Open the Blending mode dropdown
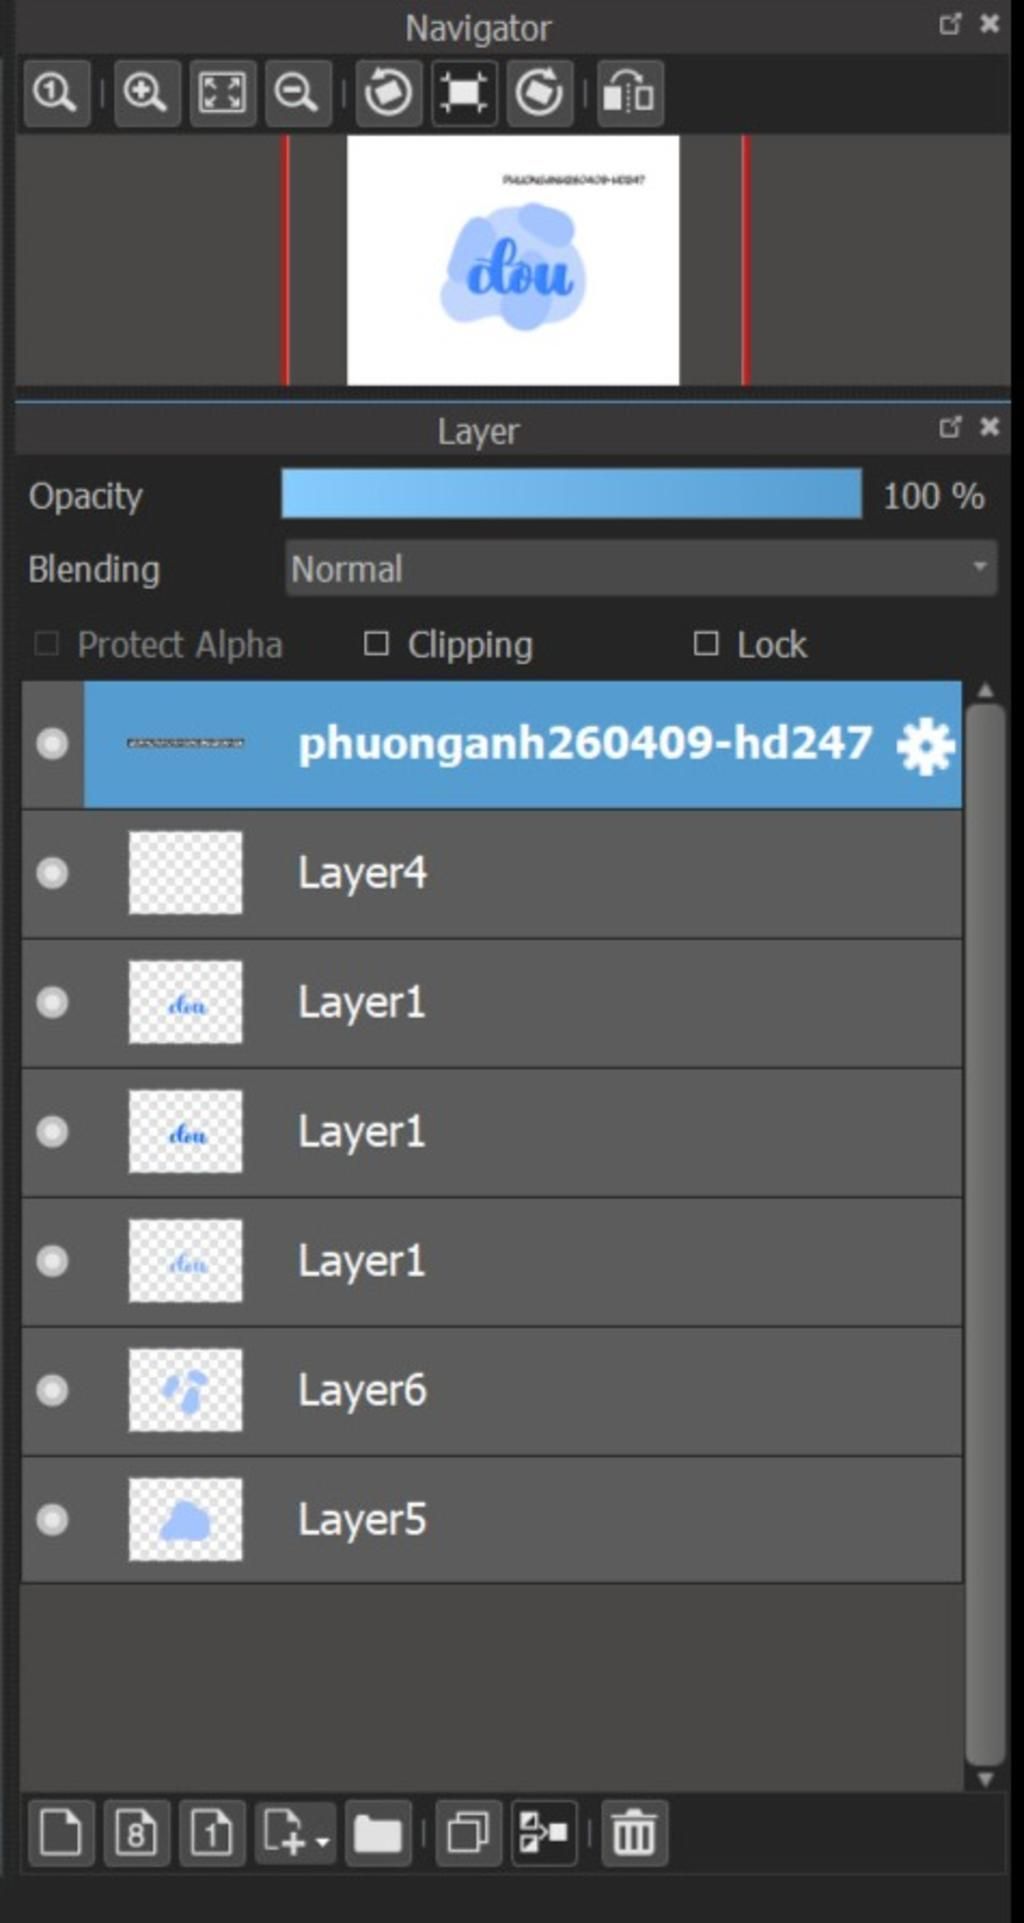1024x1923 pixels. click(x=641, y=569)
